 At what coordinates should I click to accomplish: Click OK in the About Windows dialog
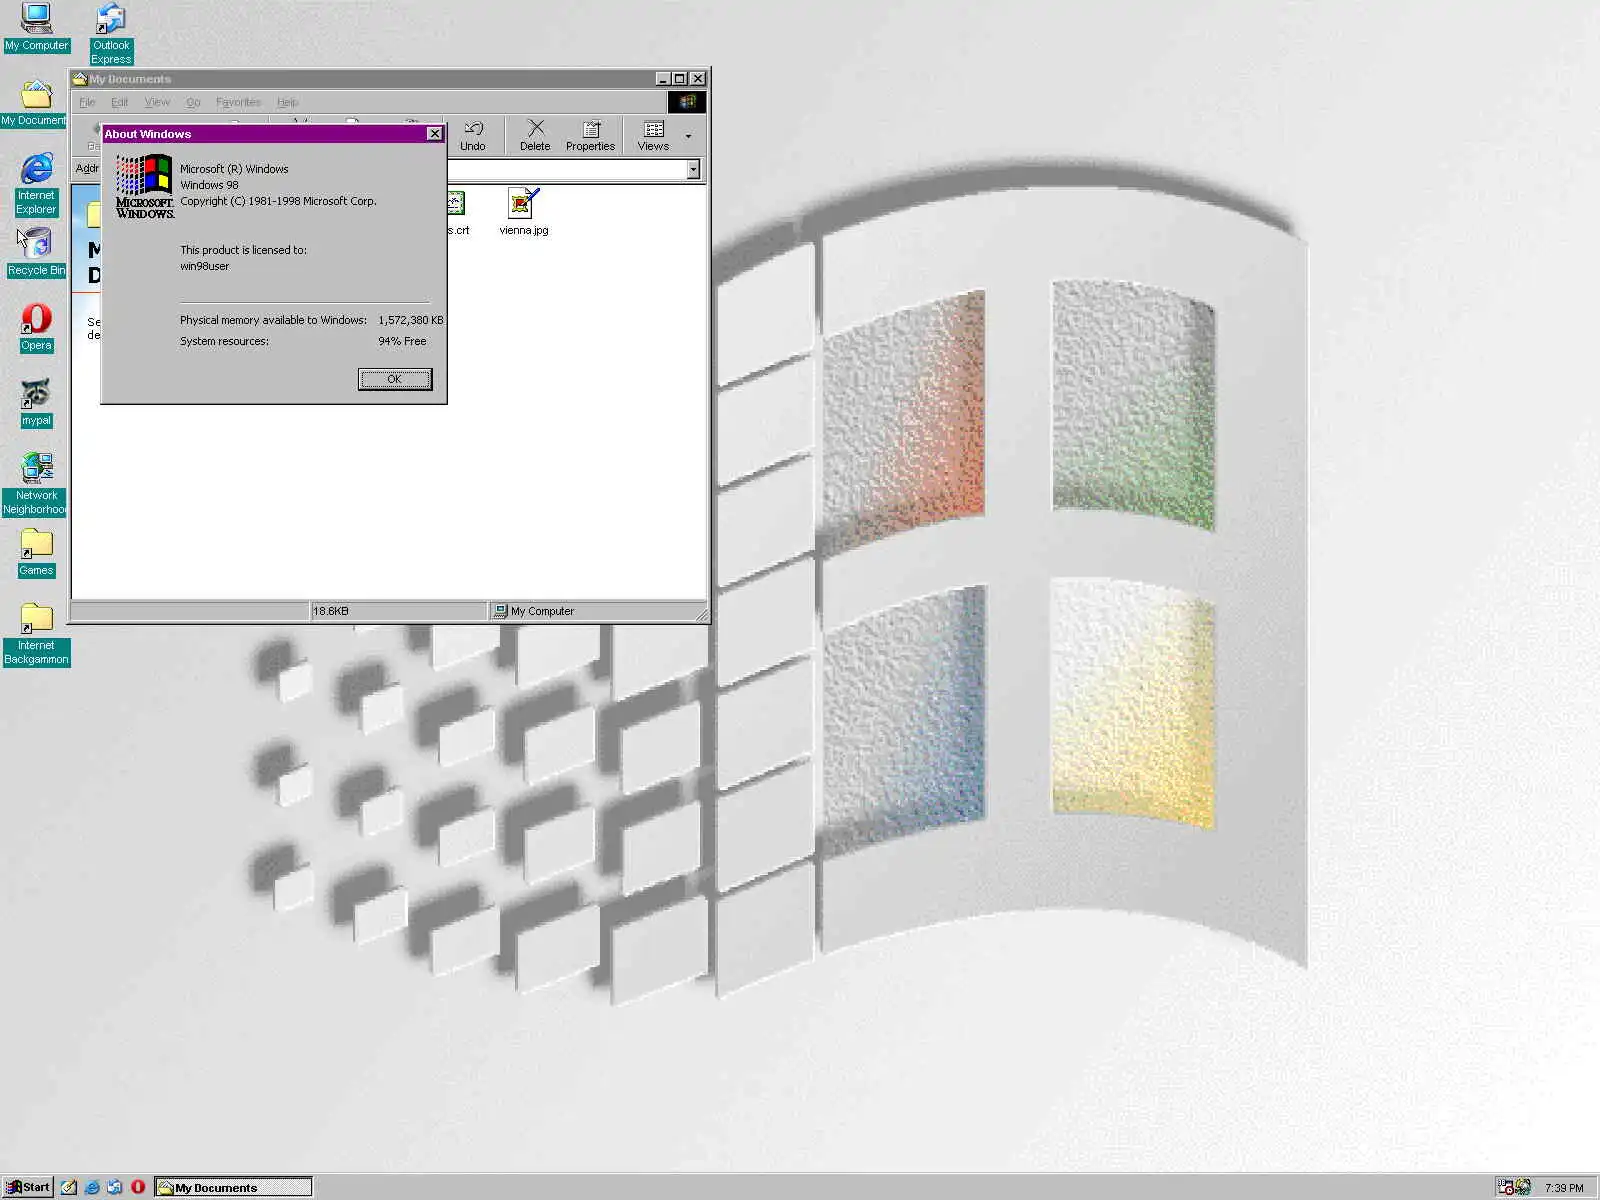coord(395,379)
